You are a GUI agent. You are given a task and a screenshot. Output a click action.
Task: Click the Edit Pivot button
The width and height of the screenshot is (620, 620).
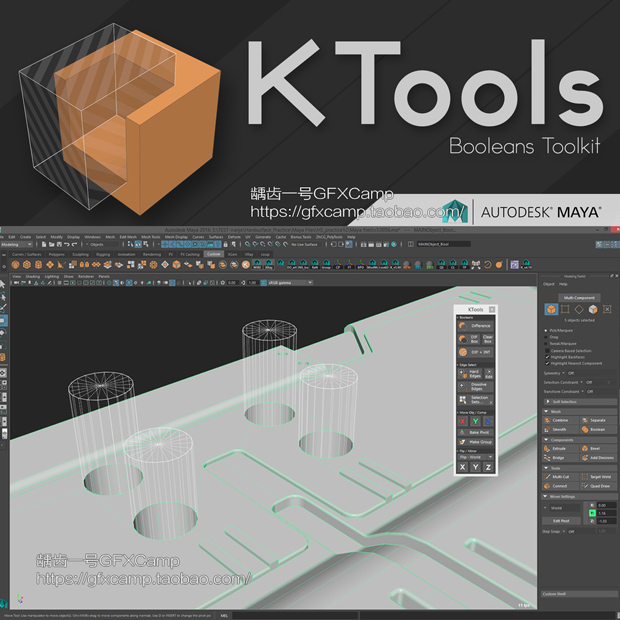coord(561,521)
